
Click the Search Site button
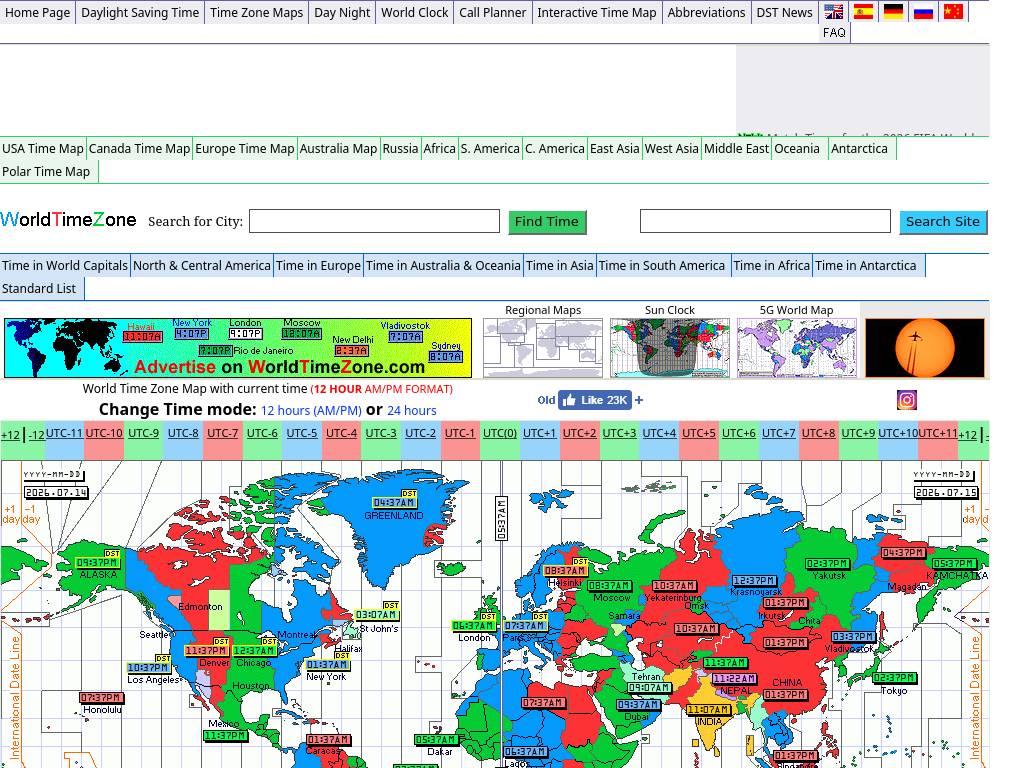[x=942, y=221]
